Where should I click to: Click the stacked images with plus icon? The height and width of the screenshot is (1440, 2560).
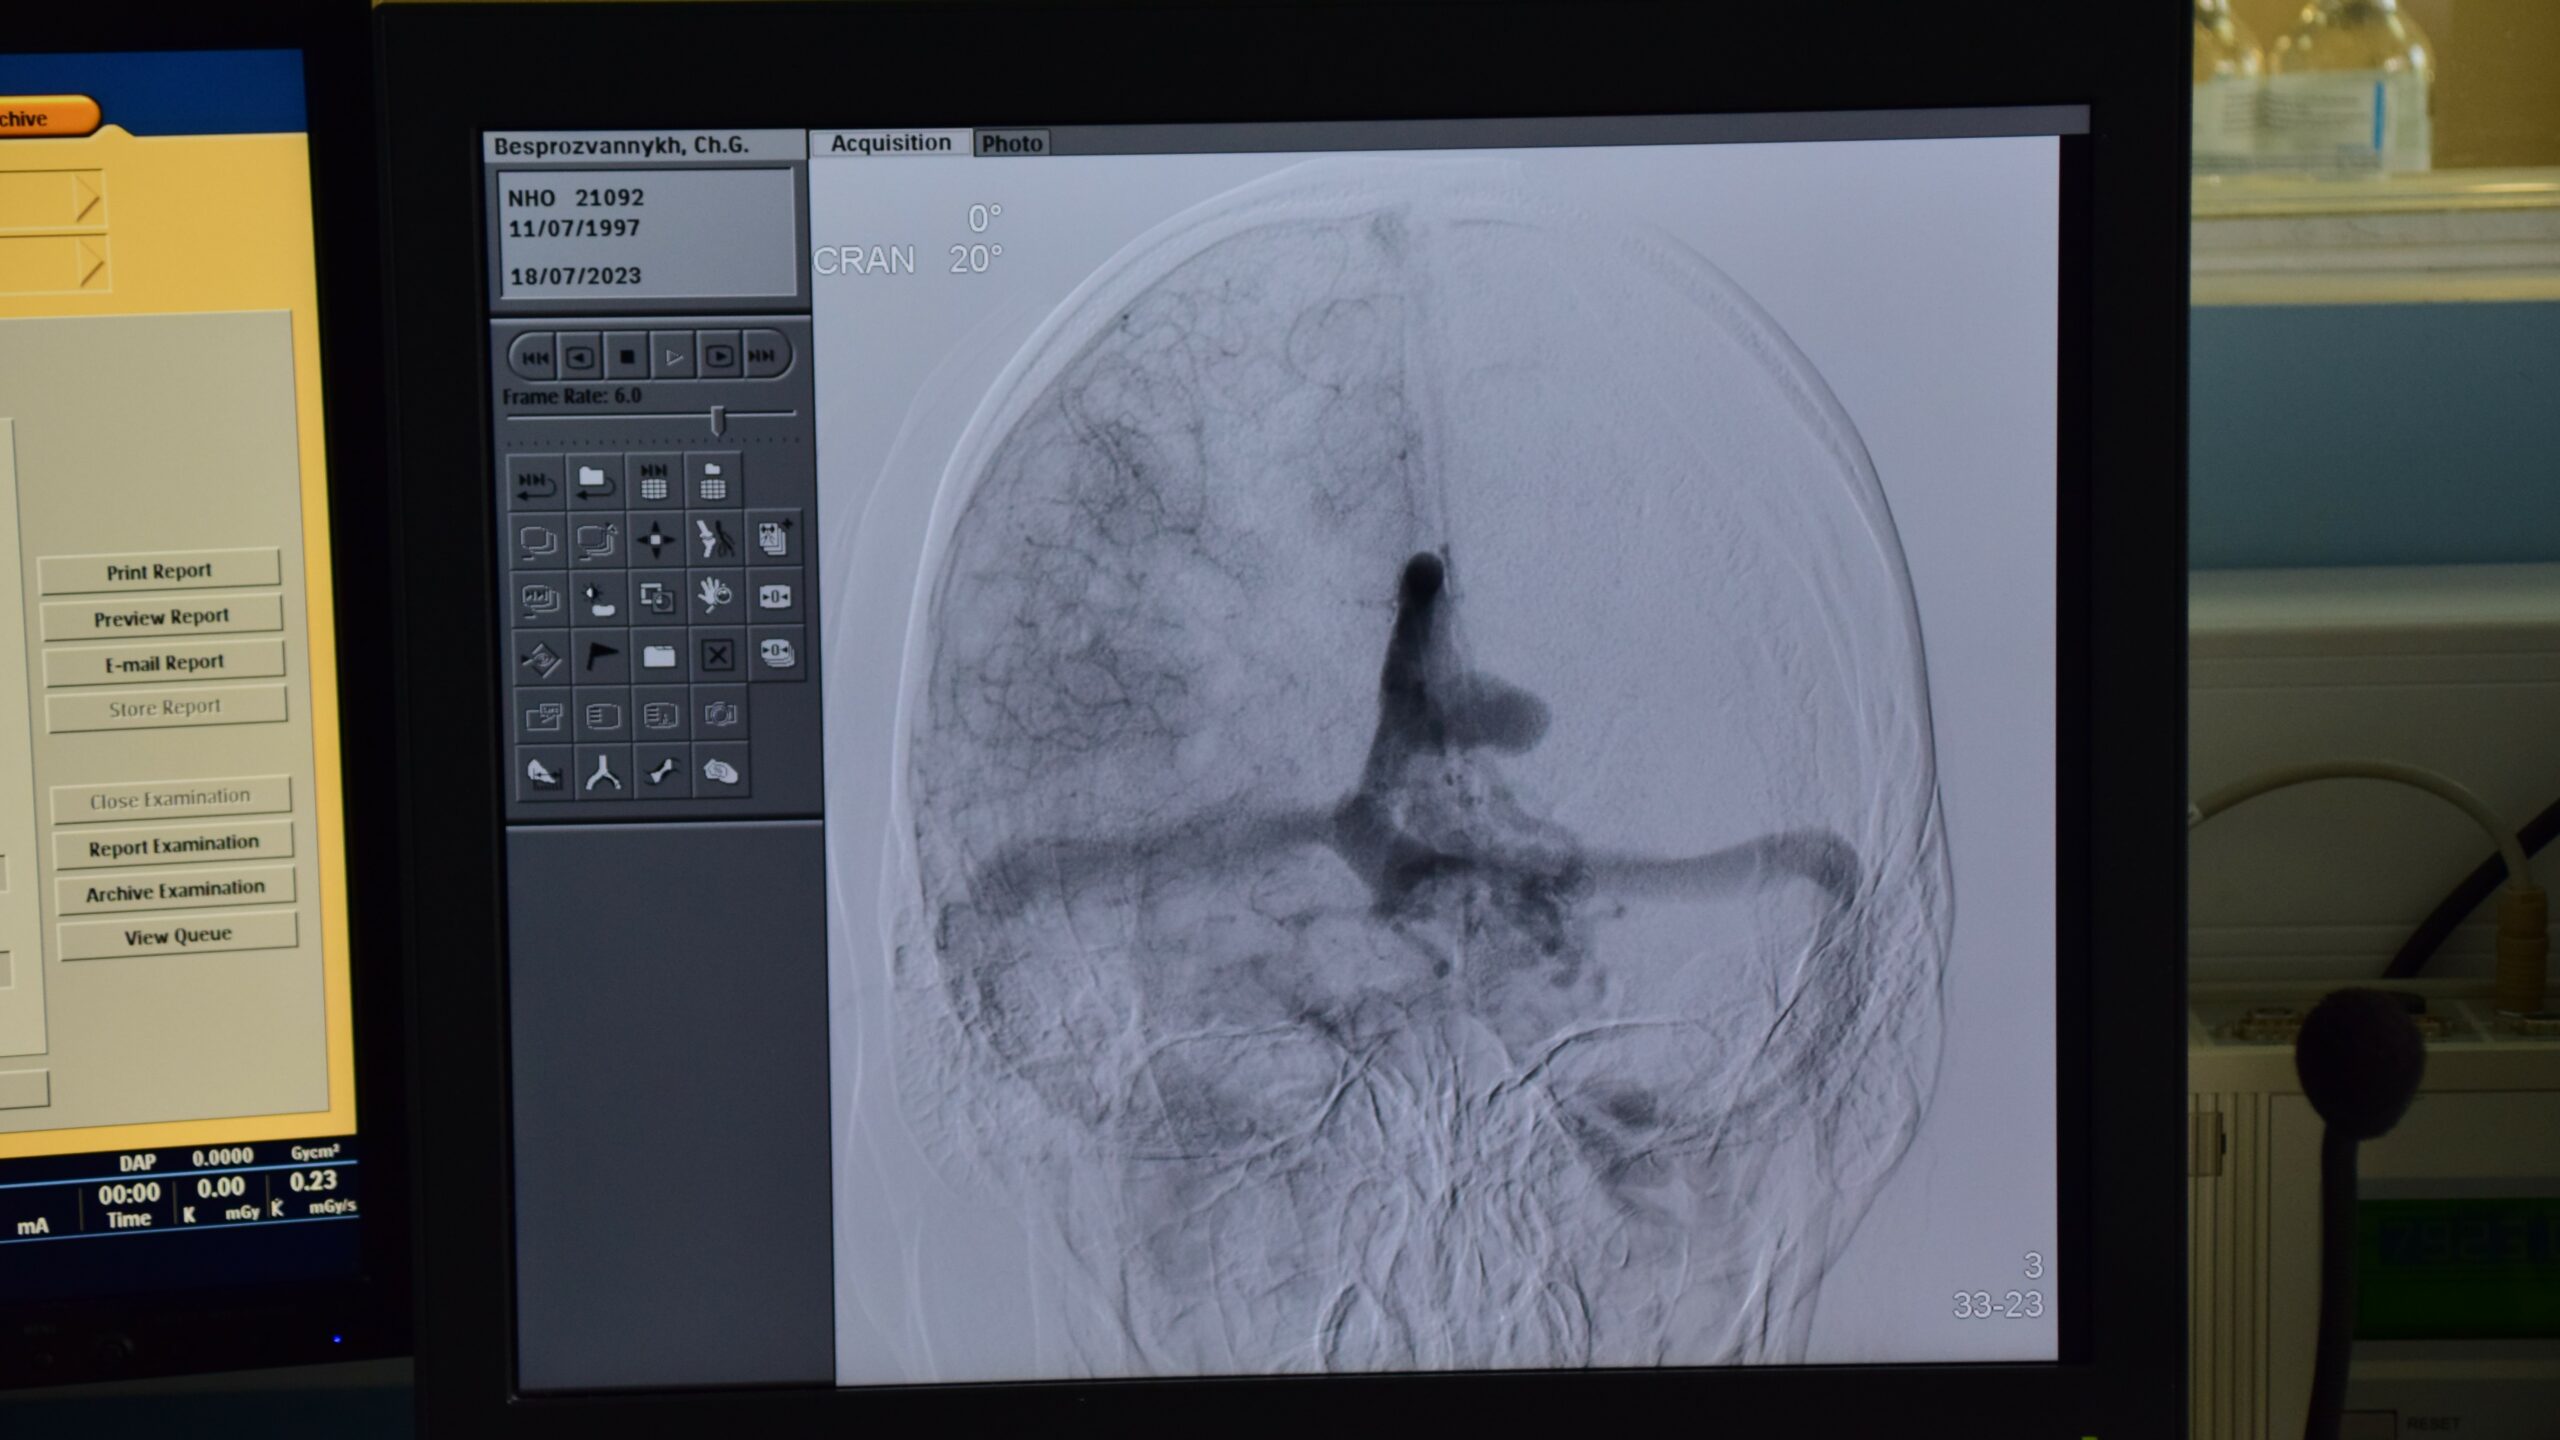[x=774, y=538]
